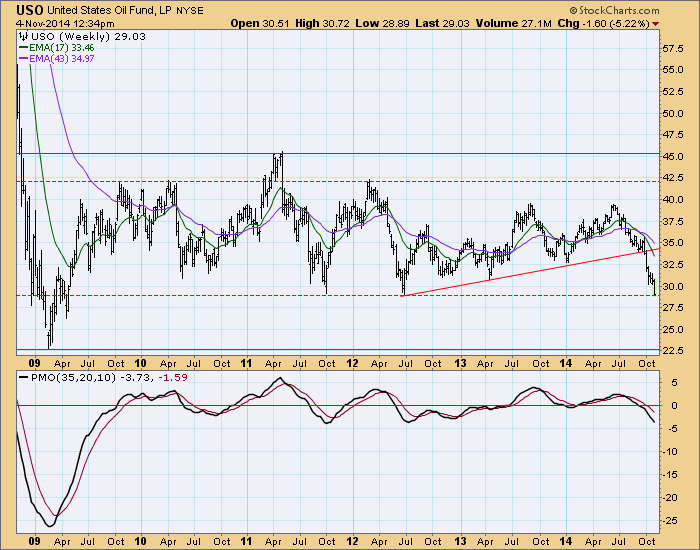
Task: Click the 30.0 price axis label
Action: point(673,287)
